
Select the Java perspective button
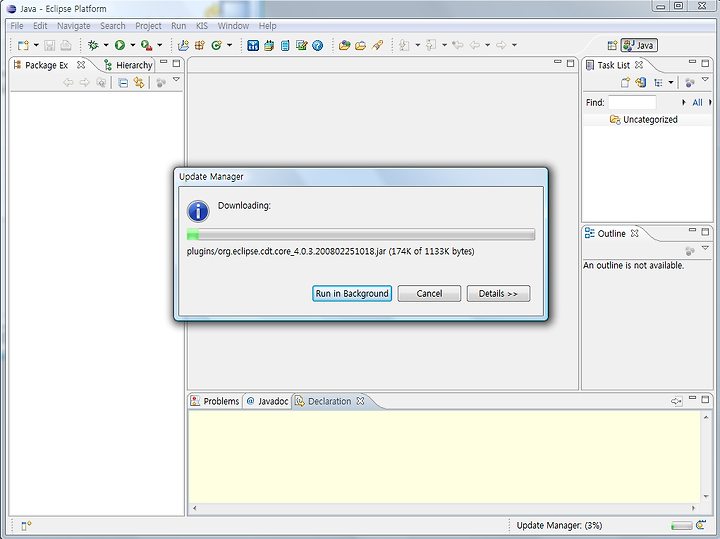[x=639, y=45]
